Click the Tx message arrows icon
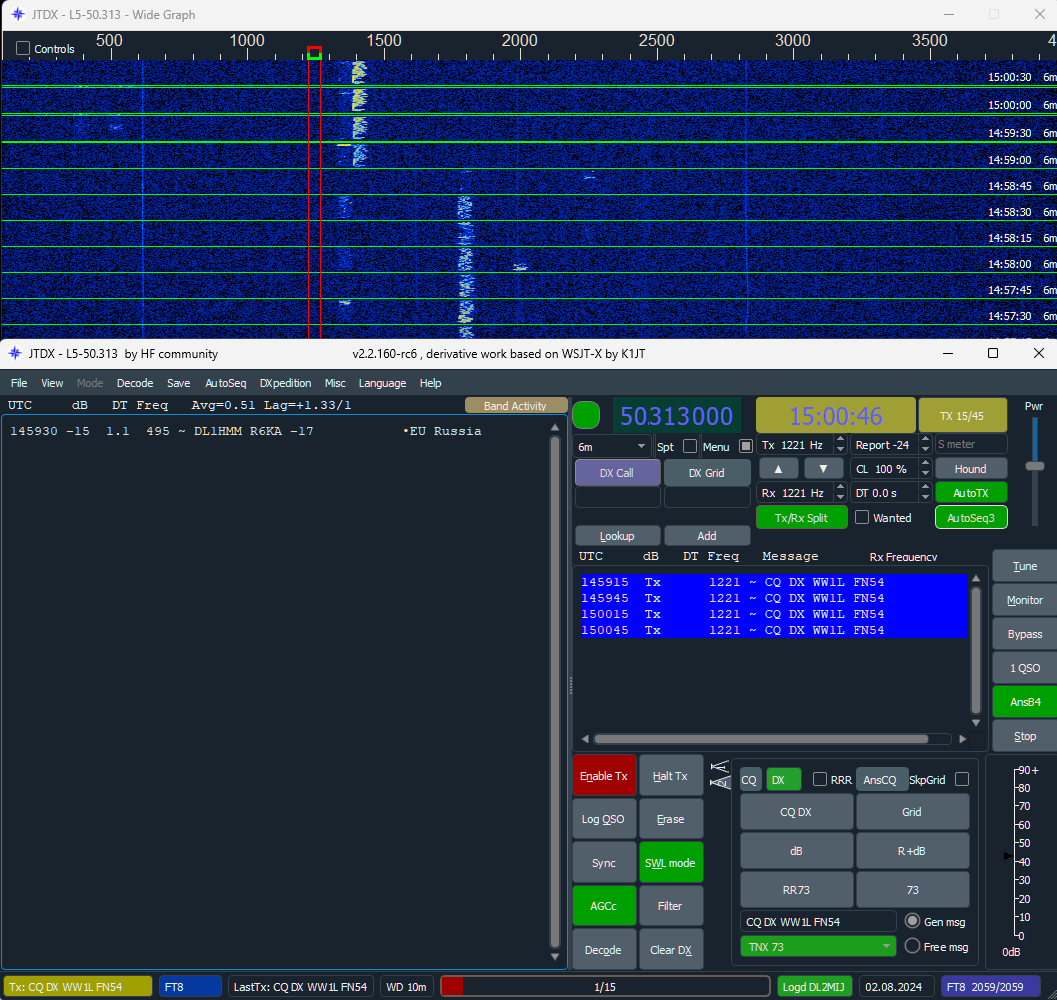1057x1000 pixels. (x=720, y=775)
